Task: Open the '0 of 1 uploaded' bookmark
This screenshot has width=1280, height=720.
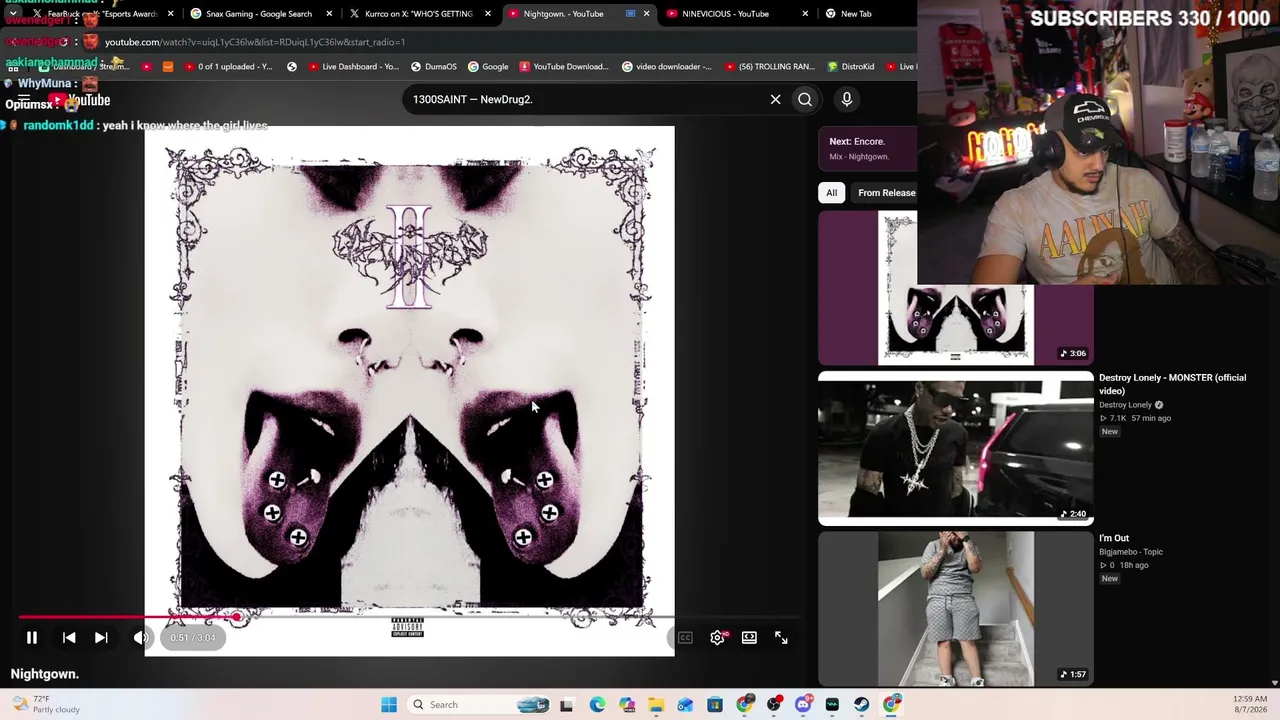Action: 227,67
